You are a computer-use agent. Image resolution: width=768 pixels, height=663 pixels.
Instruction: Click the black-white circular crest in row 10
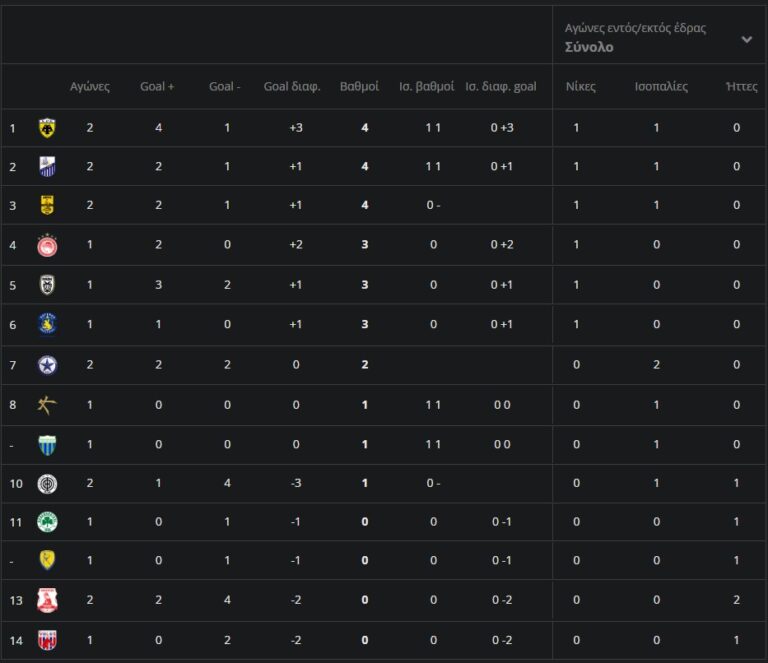[47, 484]
